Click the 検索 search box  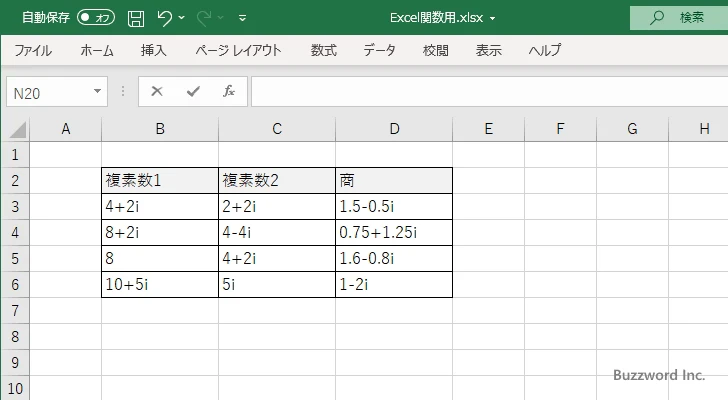click(679, 18)
